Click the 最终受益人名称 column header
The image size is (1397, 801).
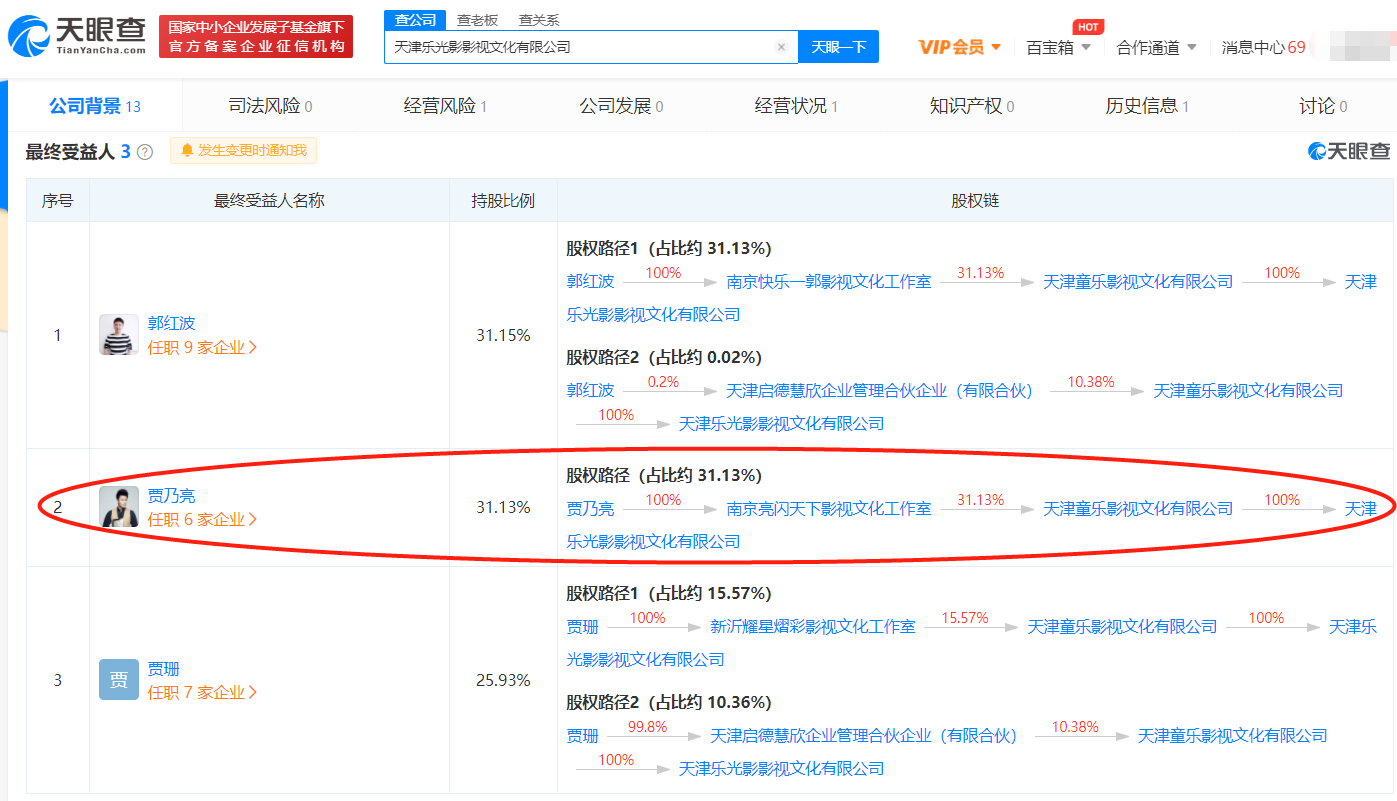[x=269, y=201]
